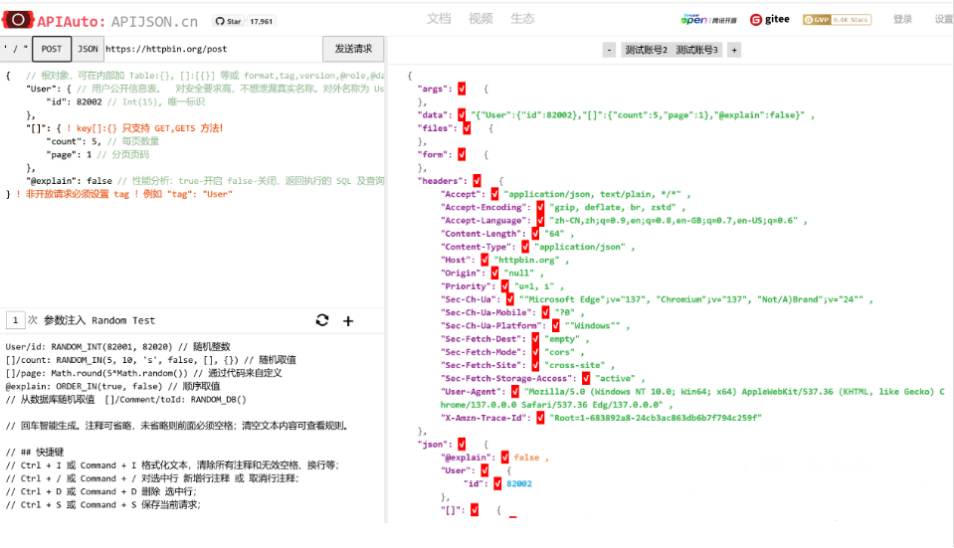Image resolution: width=954 pixels, height=548 pixels.
Task: Click the Random Test label
Action: (123, 320)
